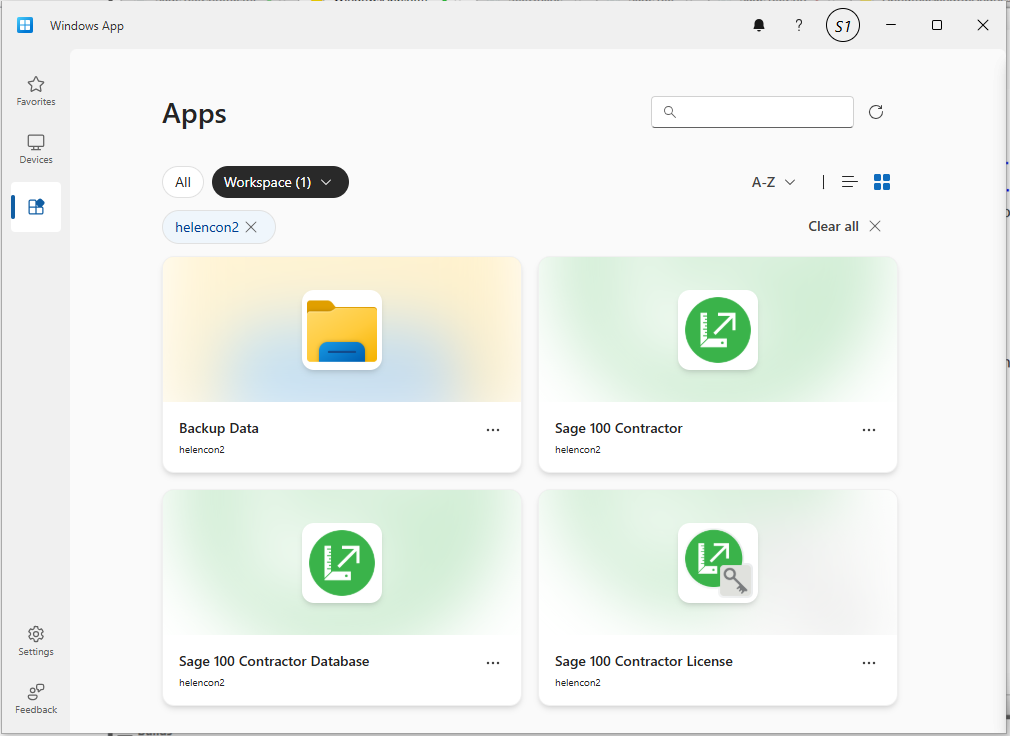The image size is (1010, 736).
Task: Open more options for Backup Data
Action: pos(493,429)
